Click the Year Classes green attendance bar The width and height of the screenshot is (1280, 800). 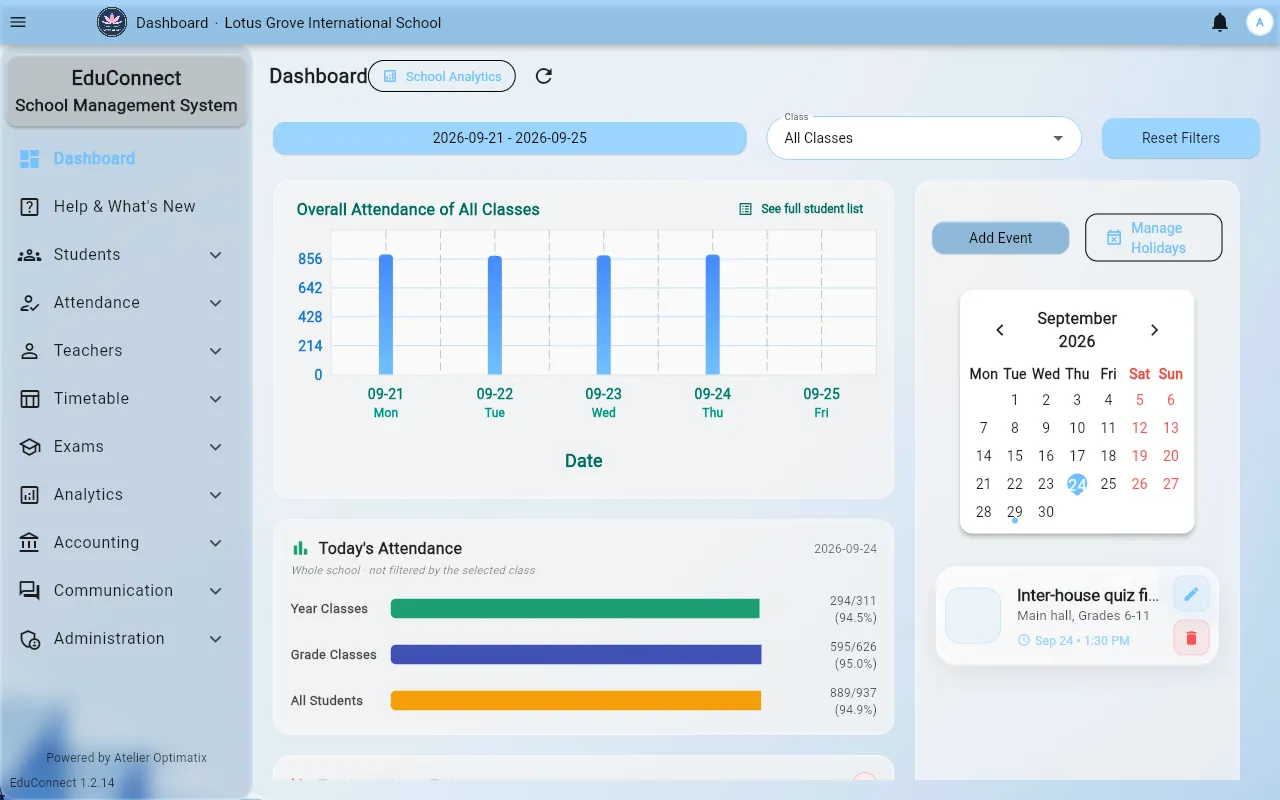click(575, 609)
